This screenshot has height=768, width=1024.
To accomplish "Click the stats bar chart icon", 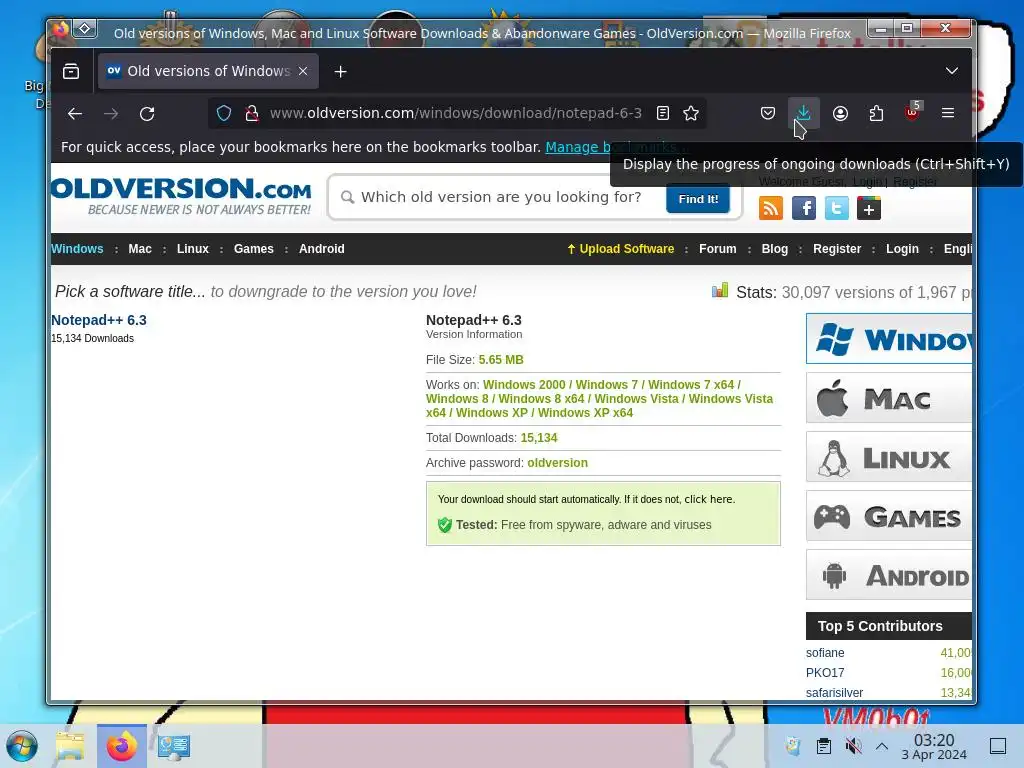I will [720, 291].
